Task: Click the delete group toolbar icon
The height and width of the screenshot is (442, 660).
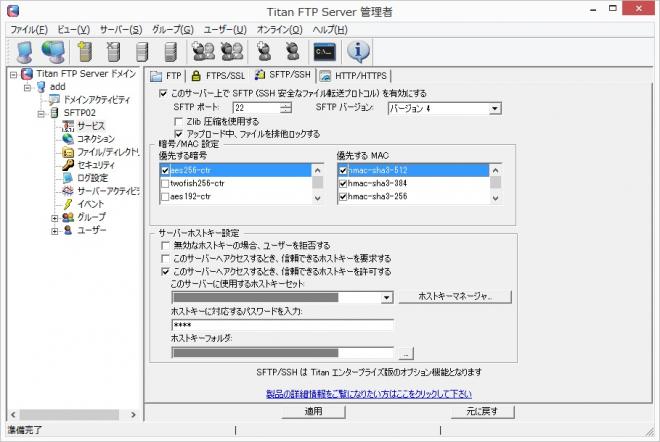Action: coord(232,51)
